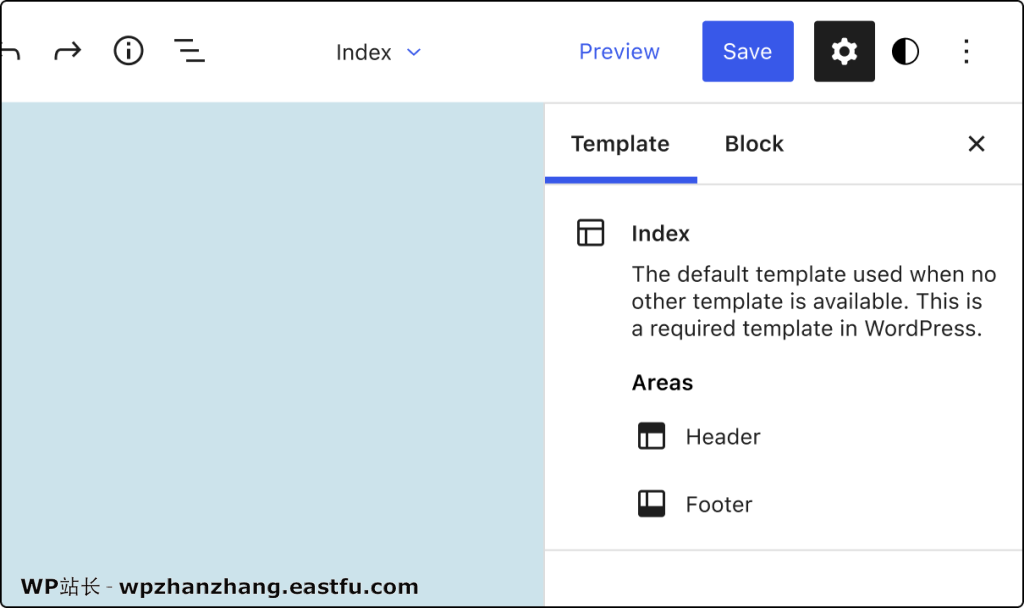Click the Index template name in top bar

pos(364,52)
